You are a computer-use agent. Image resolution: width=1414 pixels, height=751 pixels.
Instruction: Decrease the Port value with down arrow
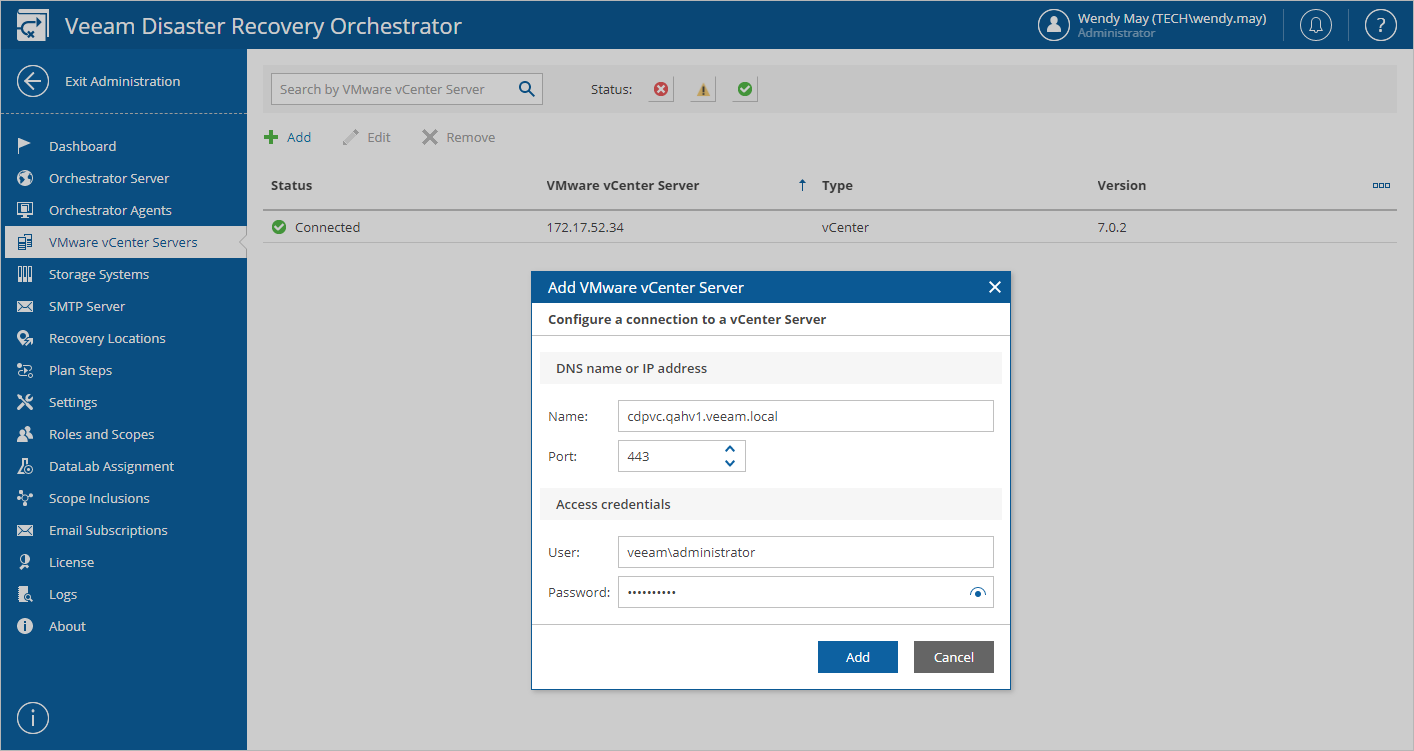point(729,463)
